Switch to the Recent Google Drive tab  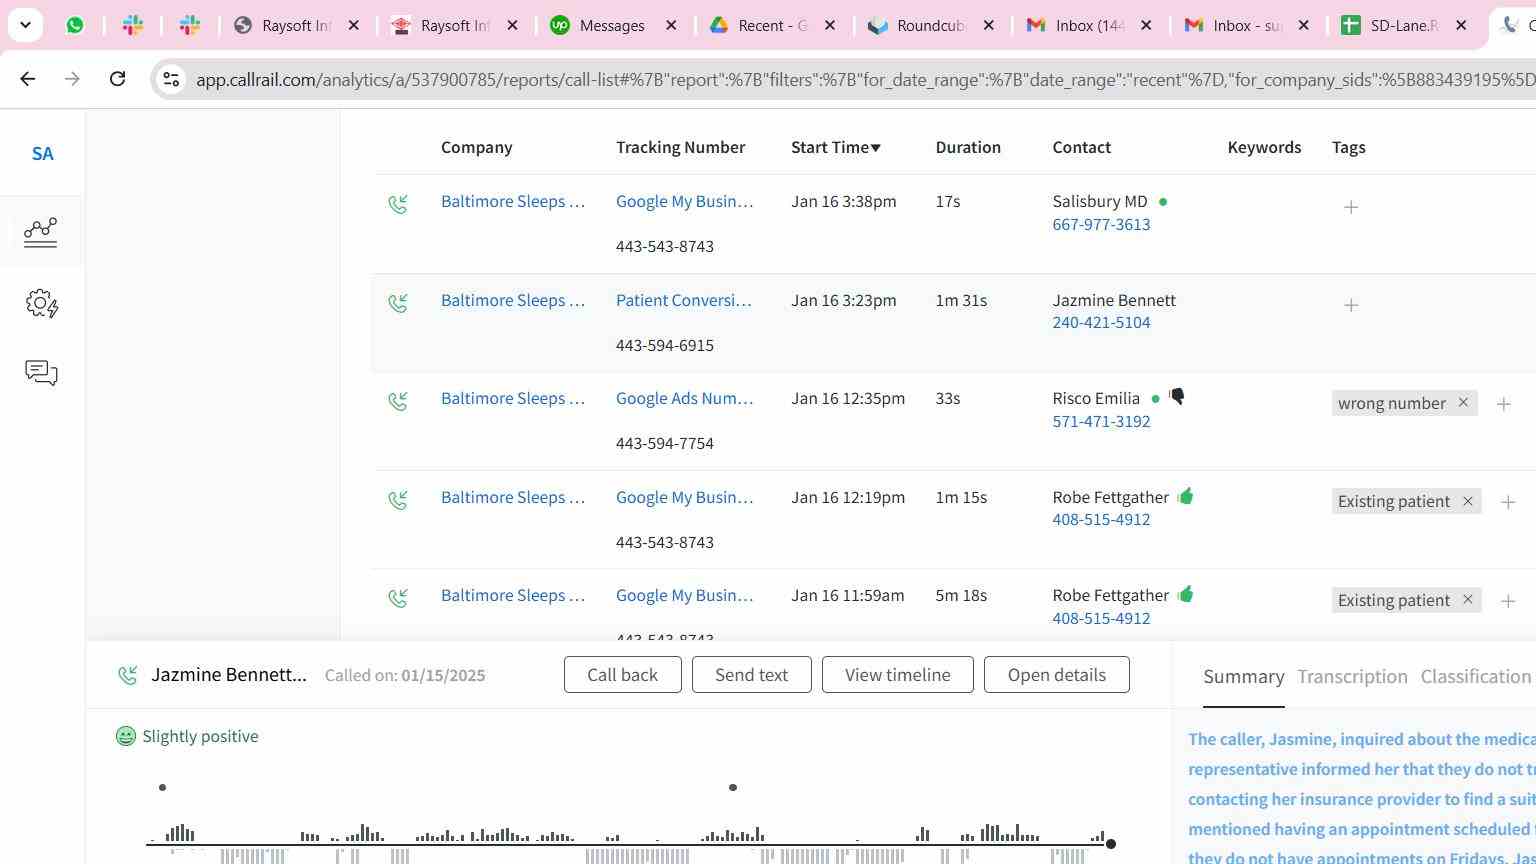[771, 25]
